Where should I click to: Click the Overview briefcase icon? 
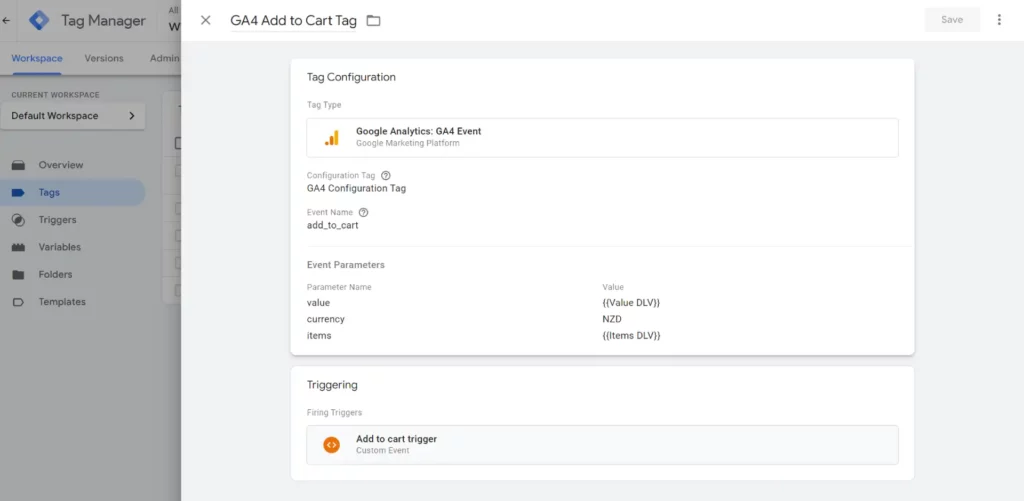pos(18,165)
